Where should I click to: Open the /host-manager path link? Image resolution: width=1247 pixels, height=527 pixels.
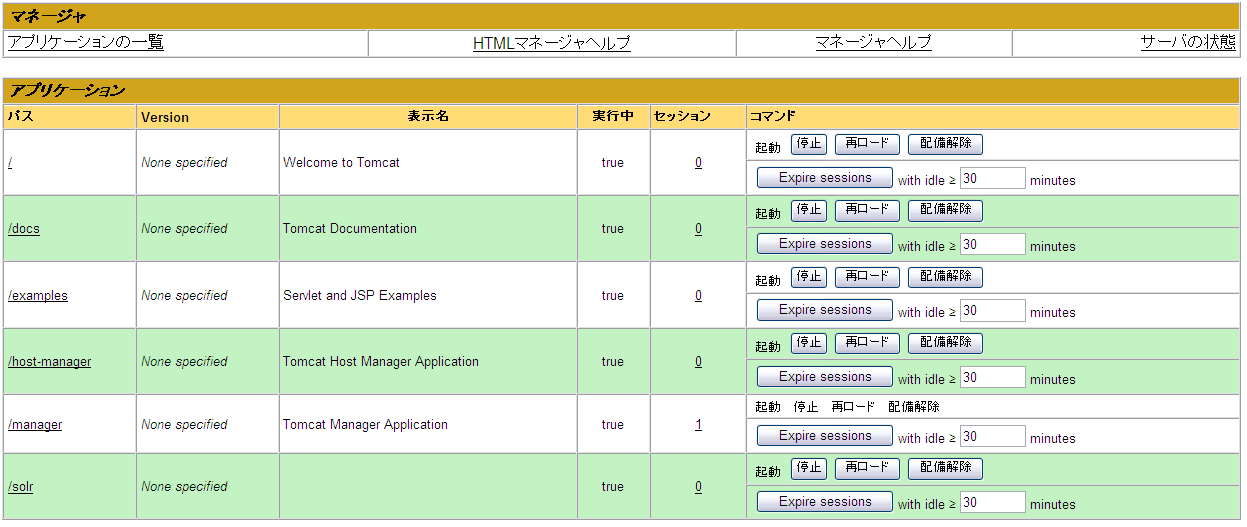49,362
